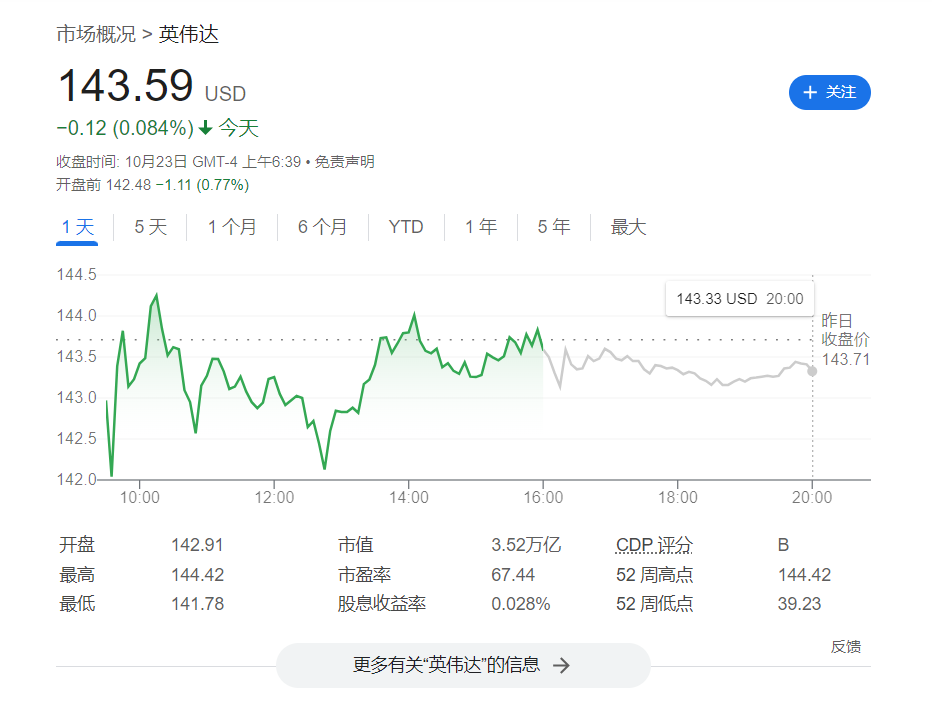Select the 1 天 time range tab
Image resolution: width=932 pixels, height=709 pixels.
[x=77, y=227]
